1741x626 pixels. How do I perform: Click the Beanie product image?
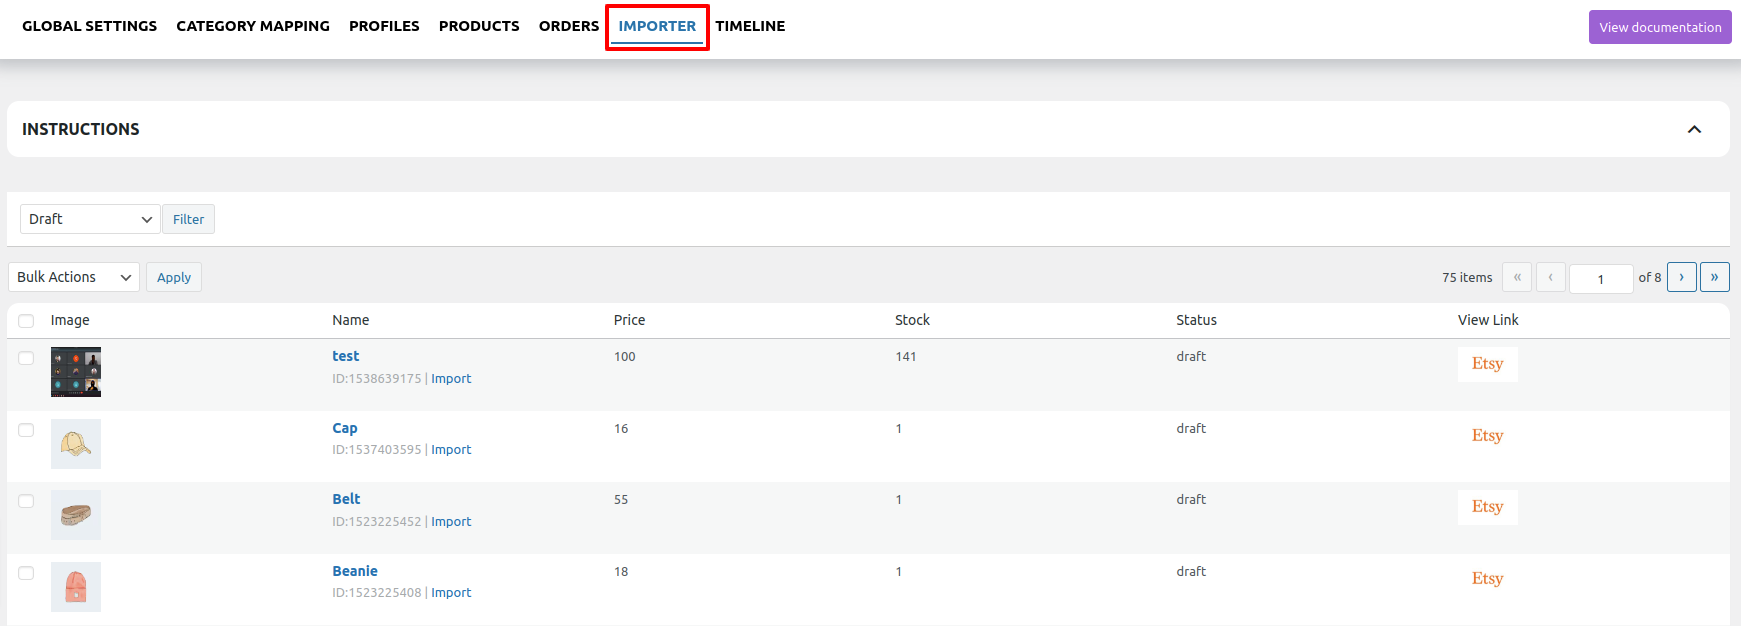(76, 587)
